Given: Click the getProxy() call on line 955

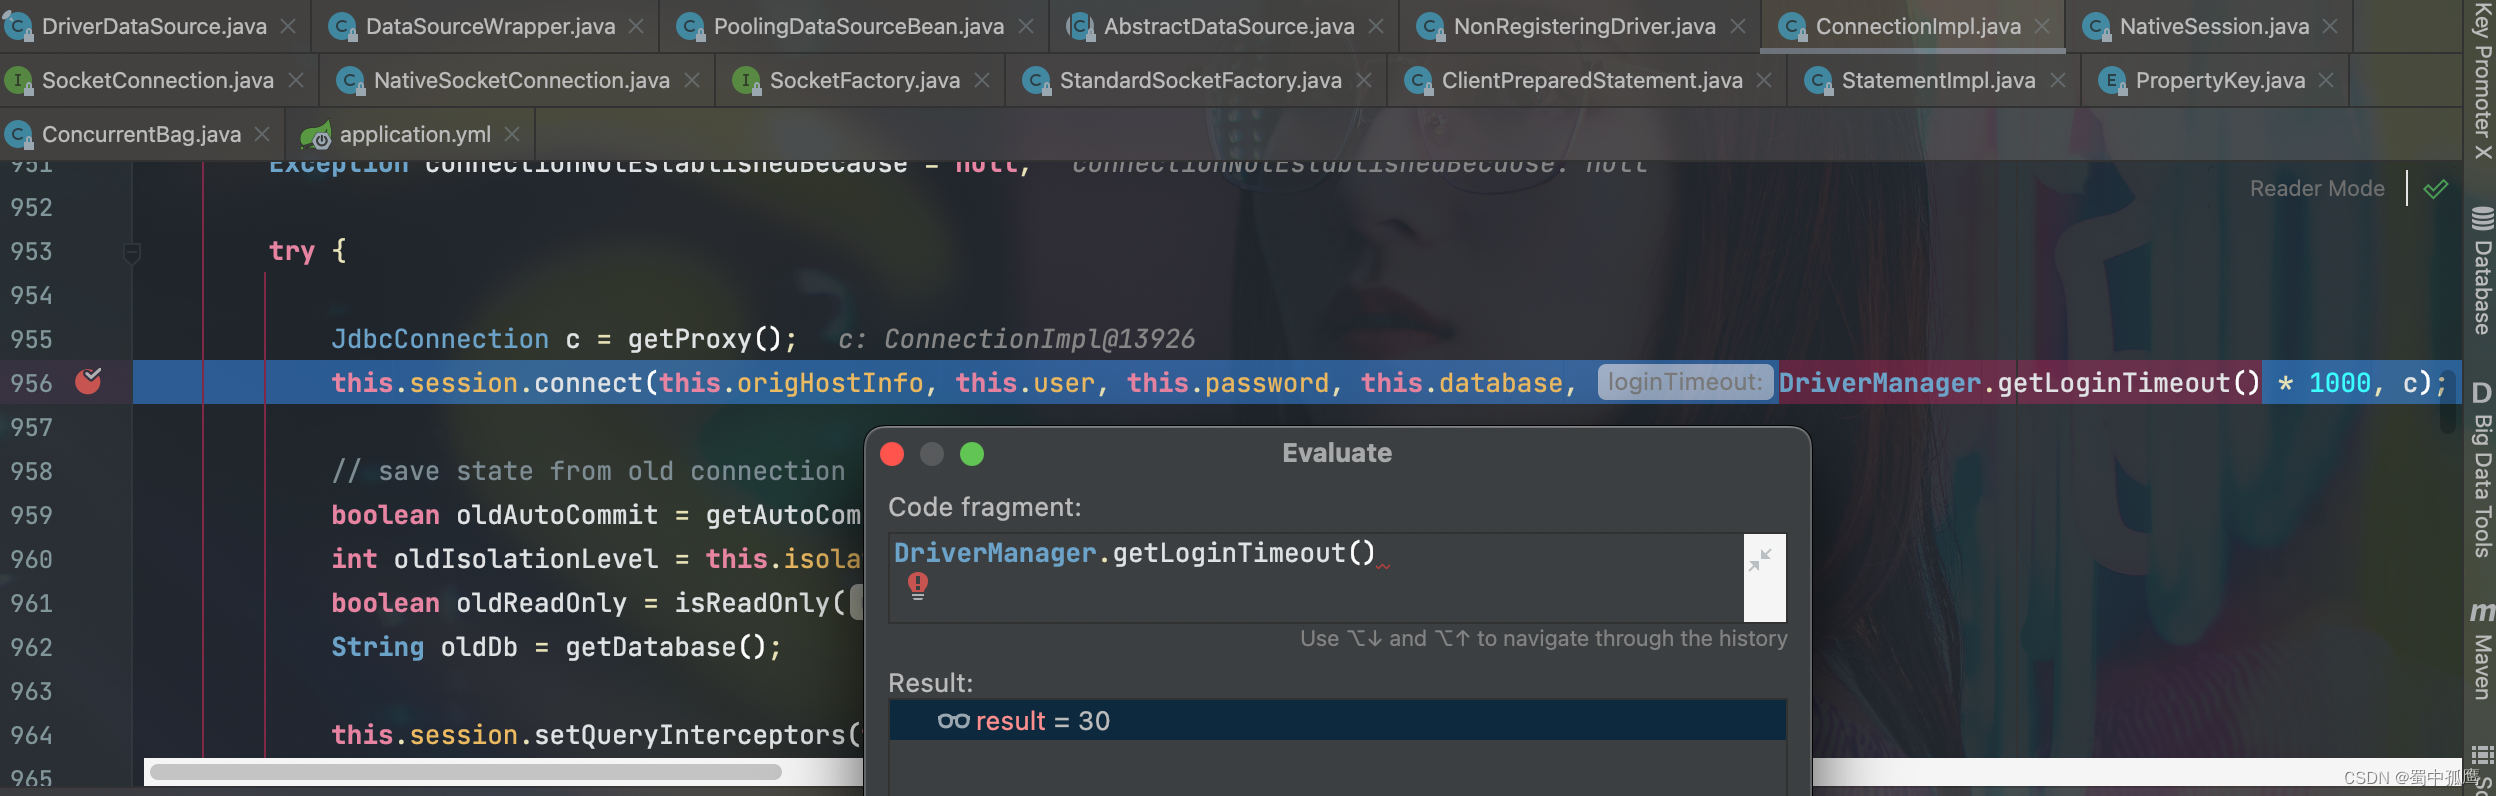Looking at the screenshot, I should coord(704,339).
